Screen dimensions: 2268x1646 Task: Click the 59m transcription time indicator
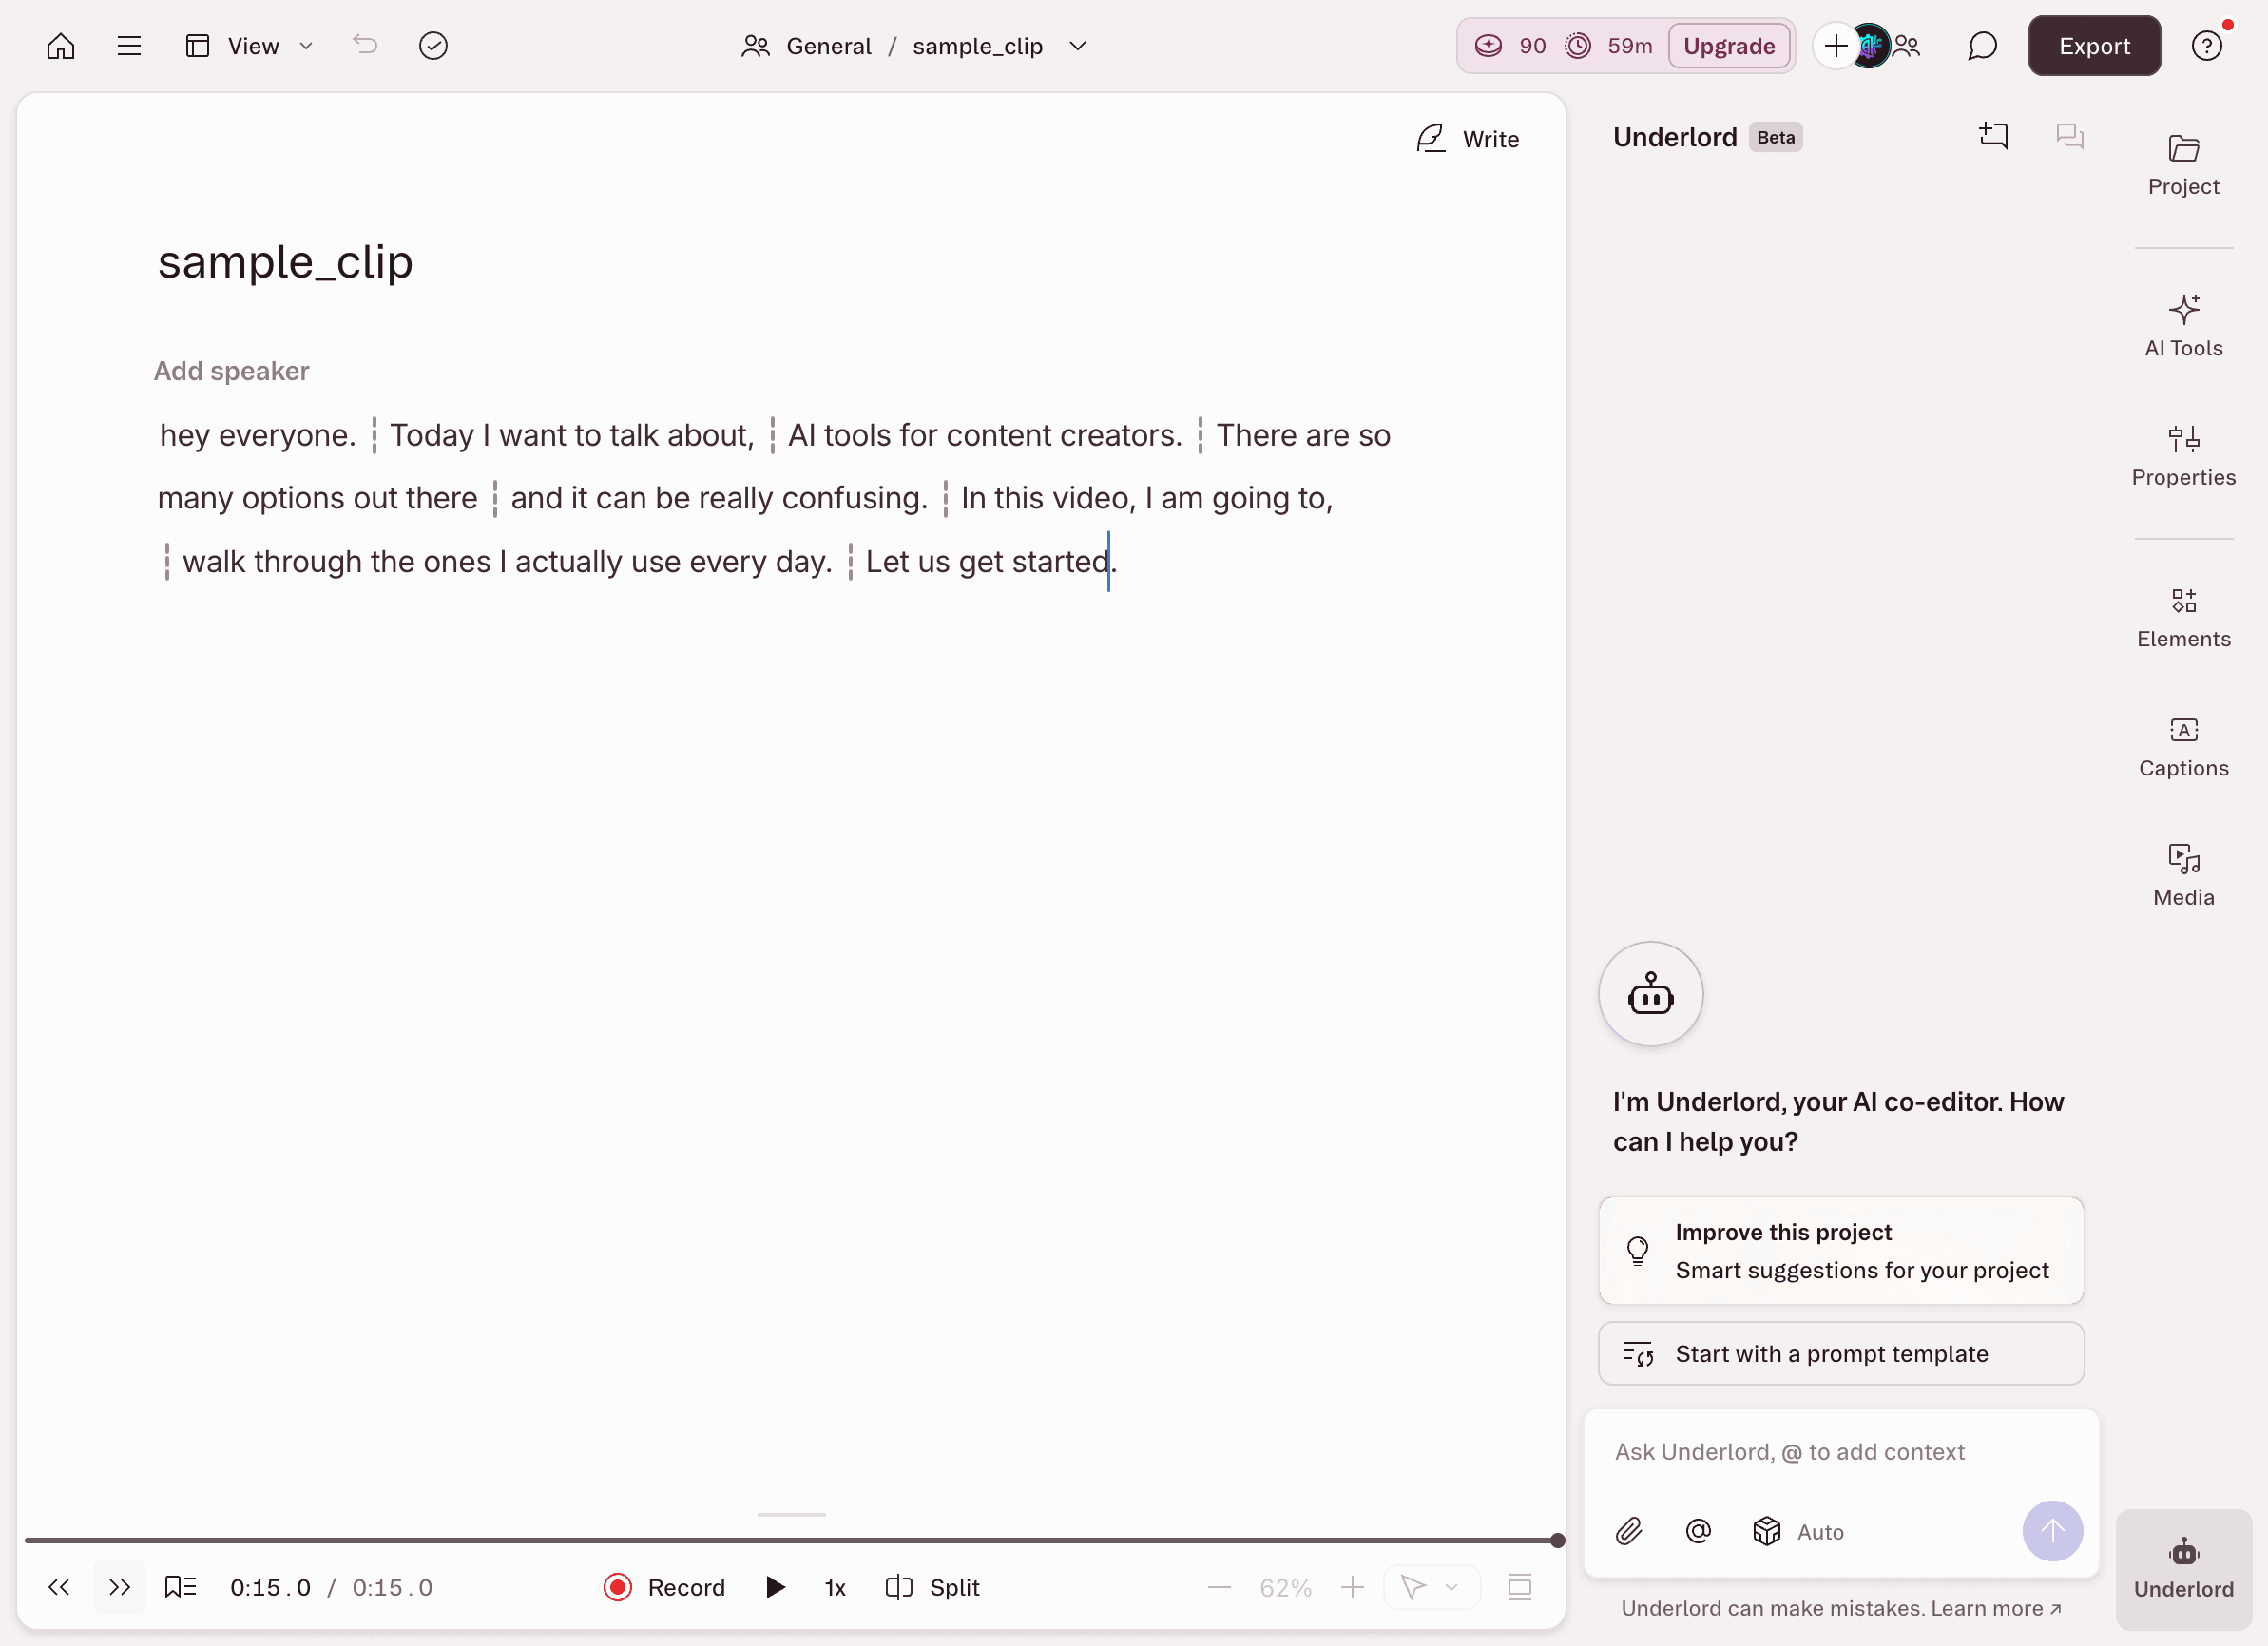tap(1610, 46)
